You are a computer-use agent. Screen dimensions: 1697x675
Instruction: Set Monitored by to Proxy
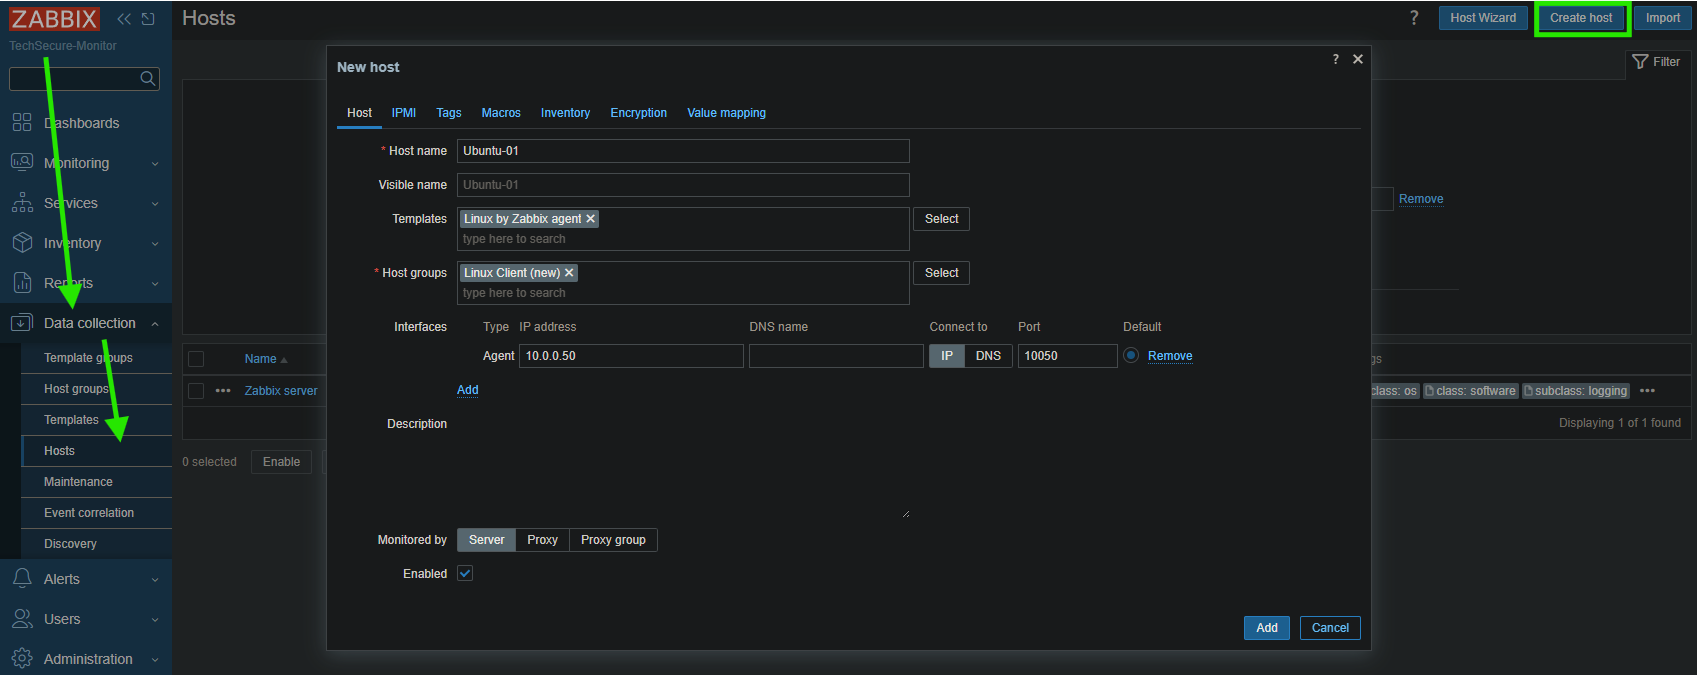pyautogui.click(x=542, y=540)
